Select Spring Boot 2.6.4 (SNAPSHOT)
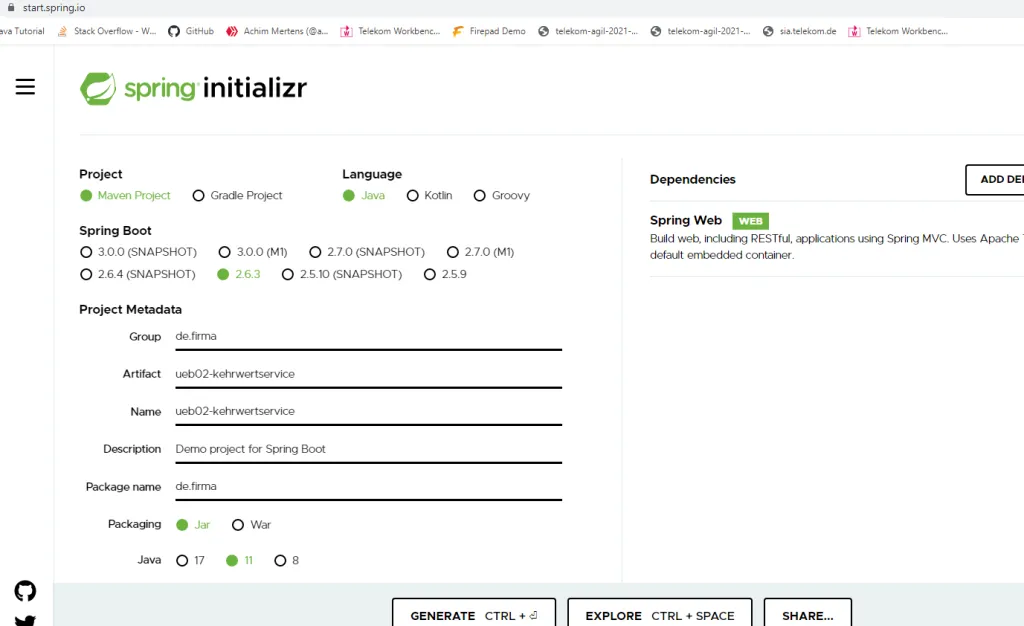This screenshot has height=626, width=1024. (x=137, y=274)
